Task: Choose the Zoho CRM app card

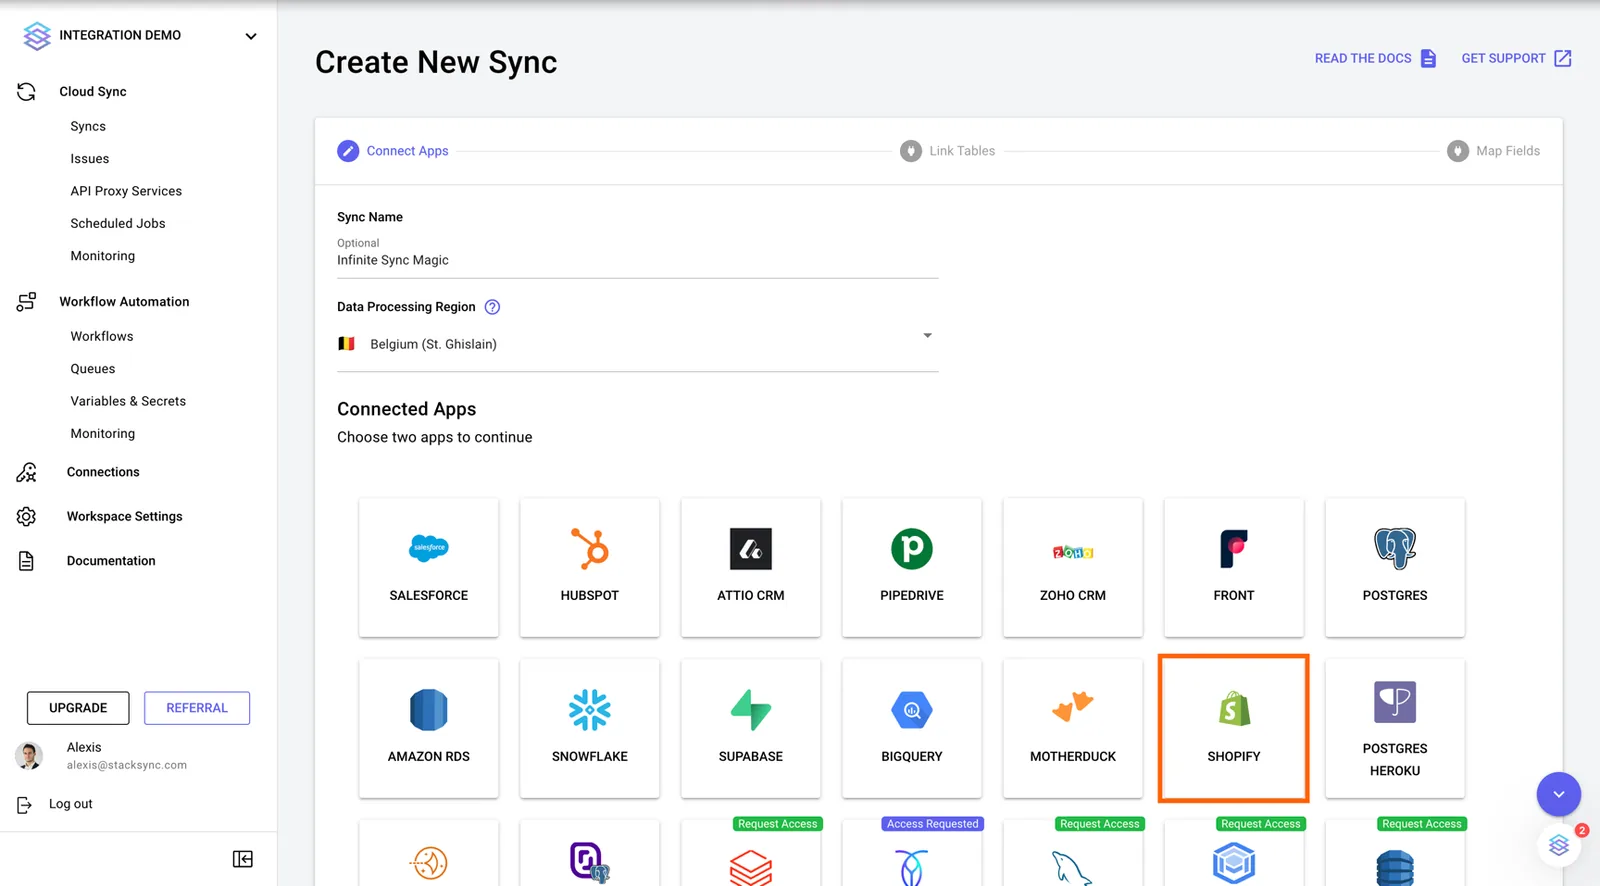Action: click(1073, 567)
